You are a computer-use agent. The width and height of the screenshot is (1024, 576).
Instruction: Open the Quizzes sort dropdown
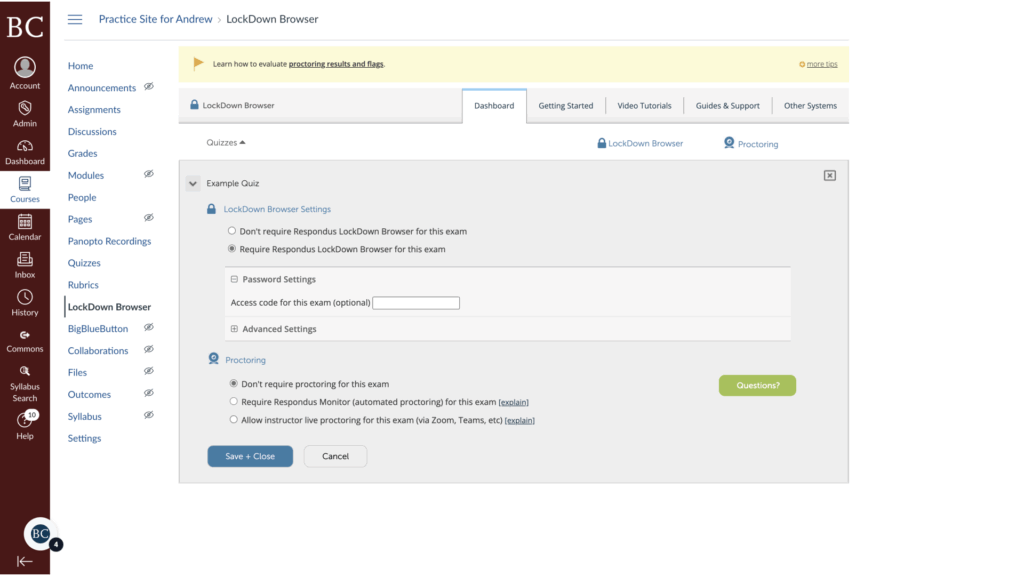click(x=224, y=142)
